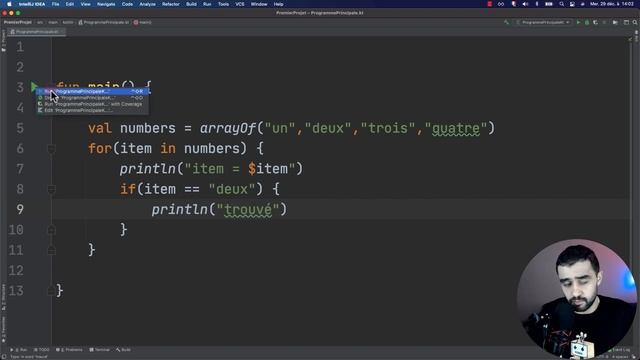Open the Help menu
Viewport: 640px width, 360px height.
click(278, 4)
